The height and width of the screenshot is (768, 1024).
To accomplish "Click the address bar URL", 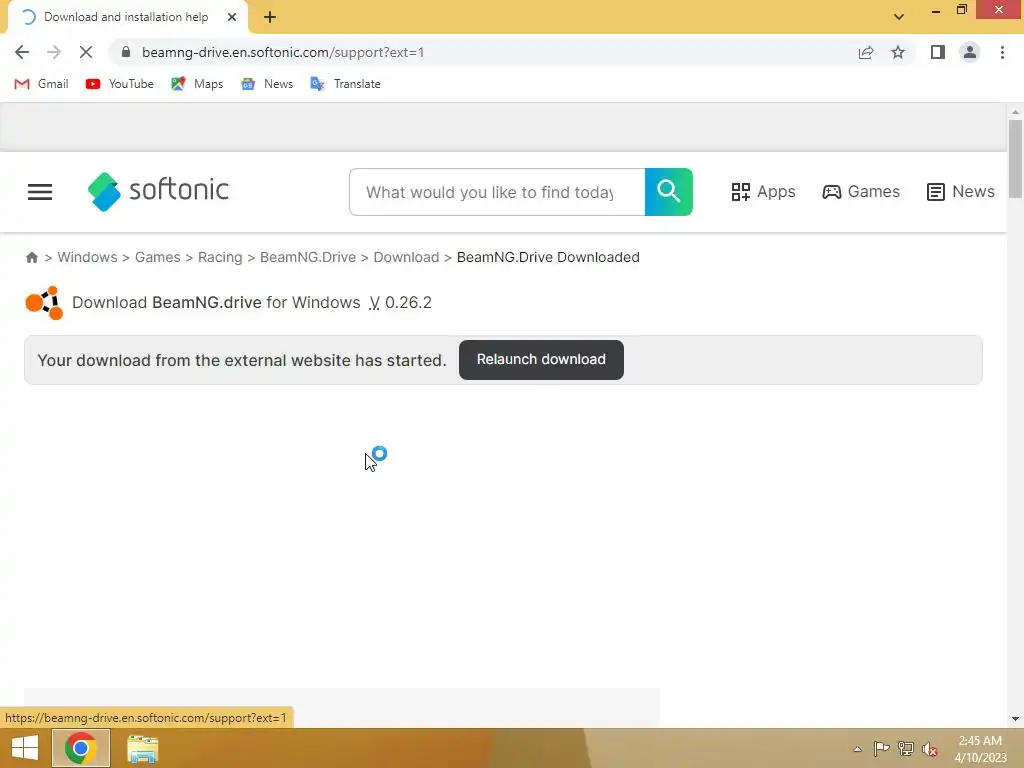I will 283,52.
